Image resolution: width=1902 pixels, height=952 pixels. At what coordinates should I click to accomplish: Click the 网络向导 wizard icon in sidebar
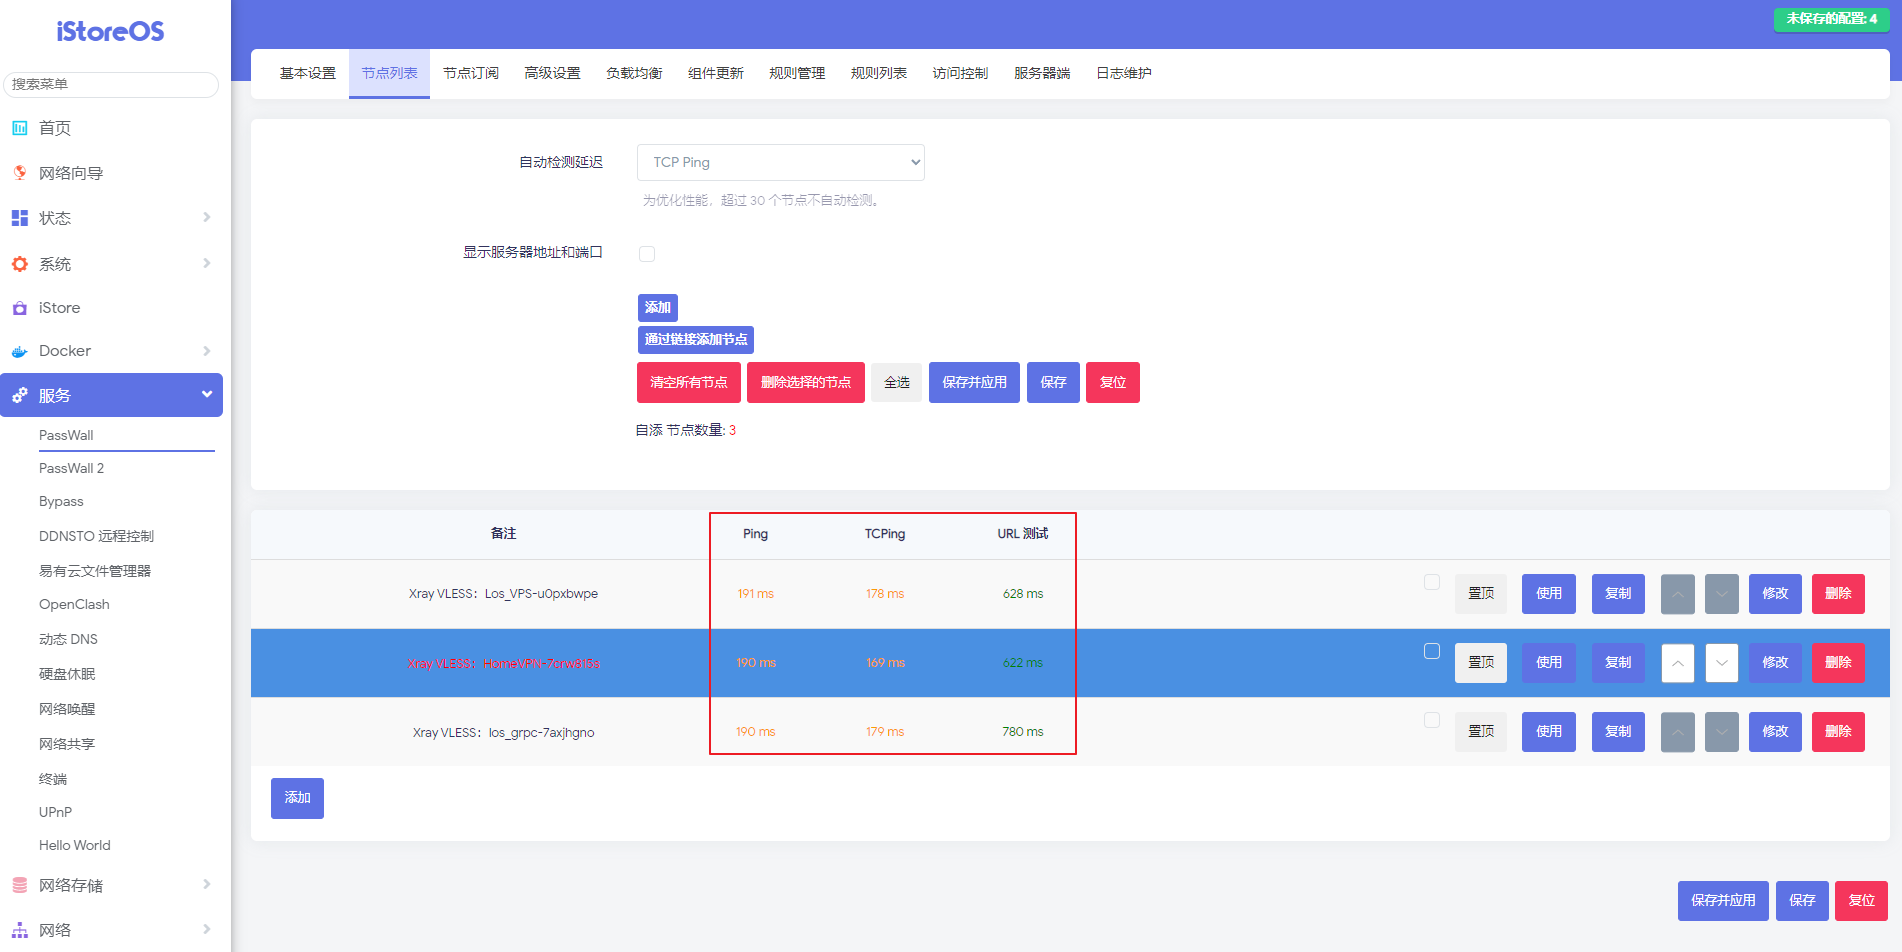tap(19, 173)
